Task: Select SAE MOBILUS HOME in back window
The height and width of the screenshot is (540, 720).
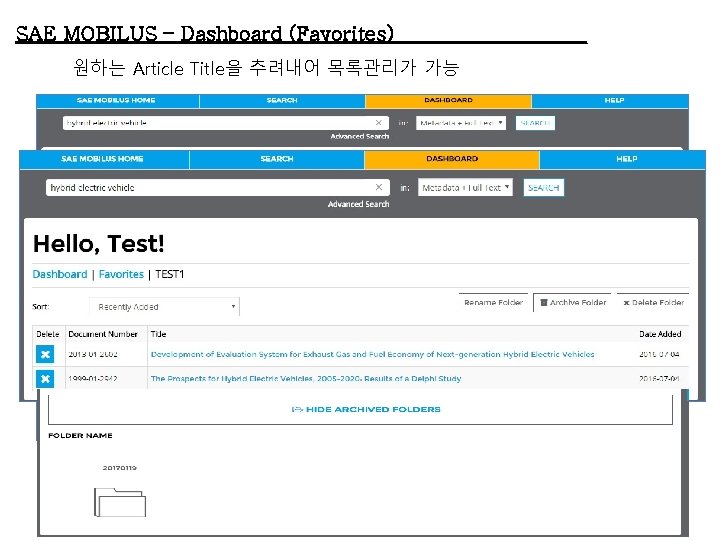Action: click(116, 100)
